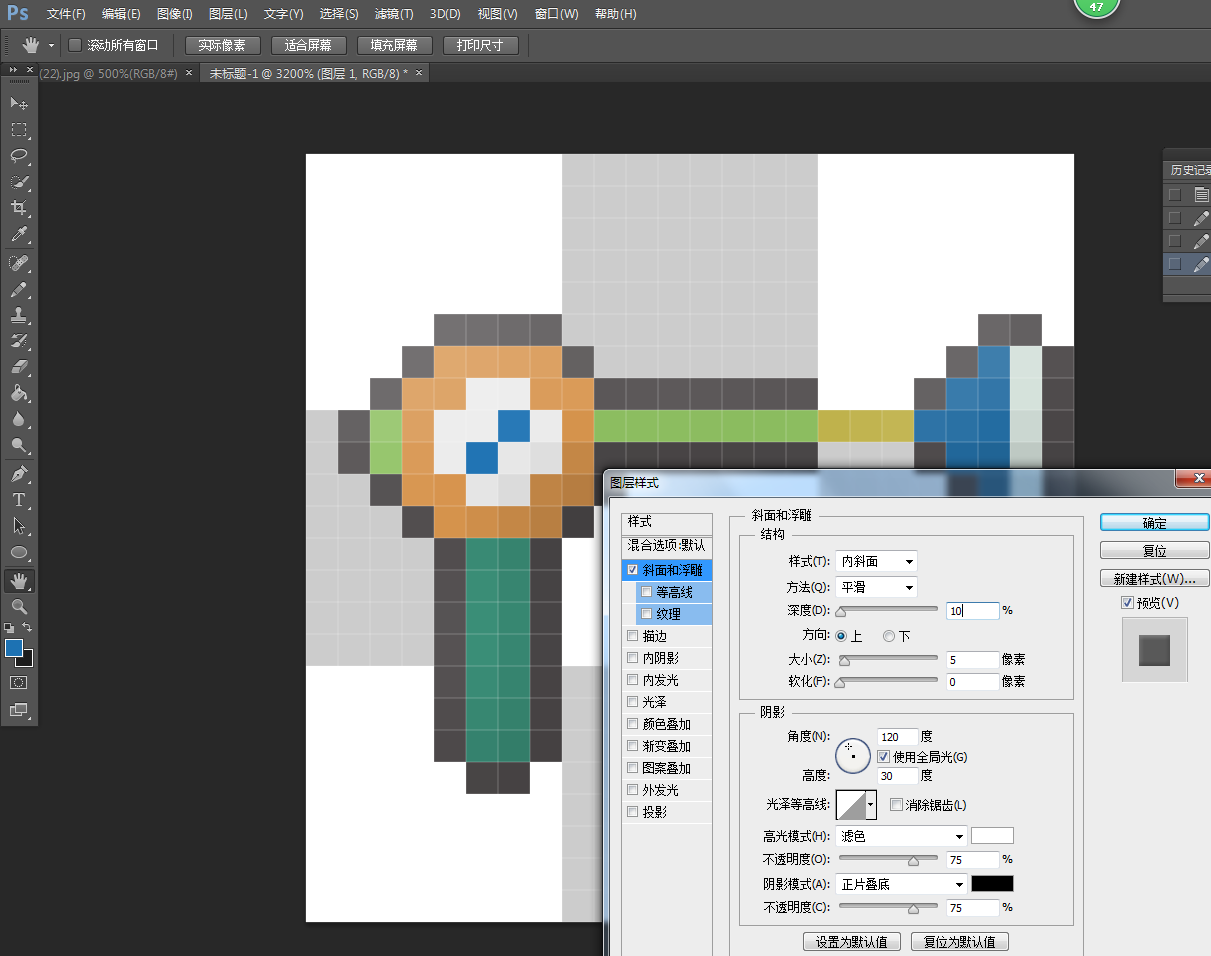Image resolution: width=1211 pixels, height=956 pixels.
Task: Open the Hand tool preset picker arrow
Action: pos(51,46)
